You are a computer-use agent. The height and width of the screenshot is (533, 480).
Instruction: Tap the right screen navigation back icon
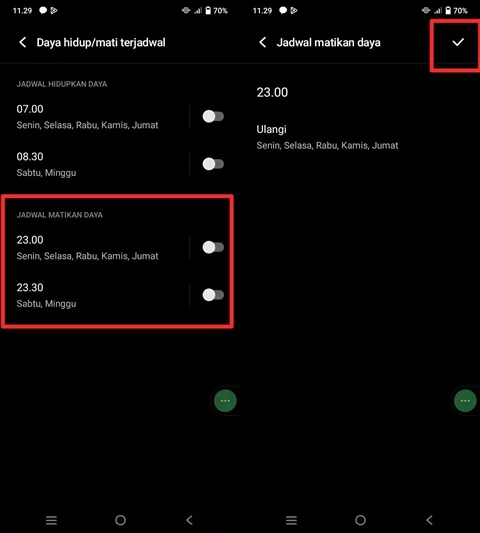[x=429, y=520]
